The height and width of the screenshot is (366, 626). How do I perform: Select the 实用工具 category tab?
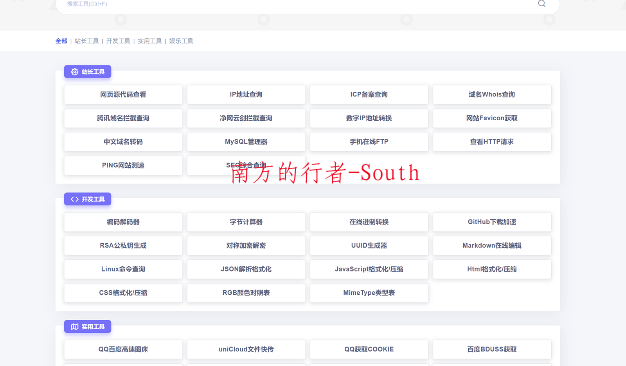tap(150, 41)
